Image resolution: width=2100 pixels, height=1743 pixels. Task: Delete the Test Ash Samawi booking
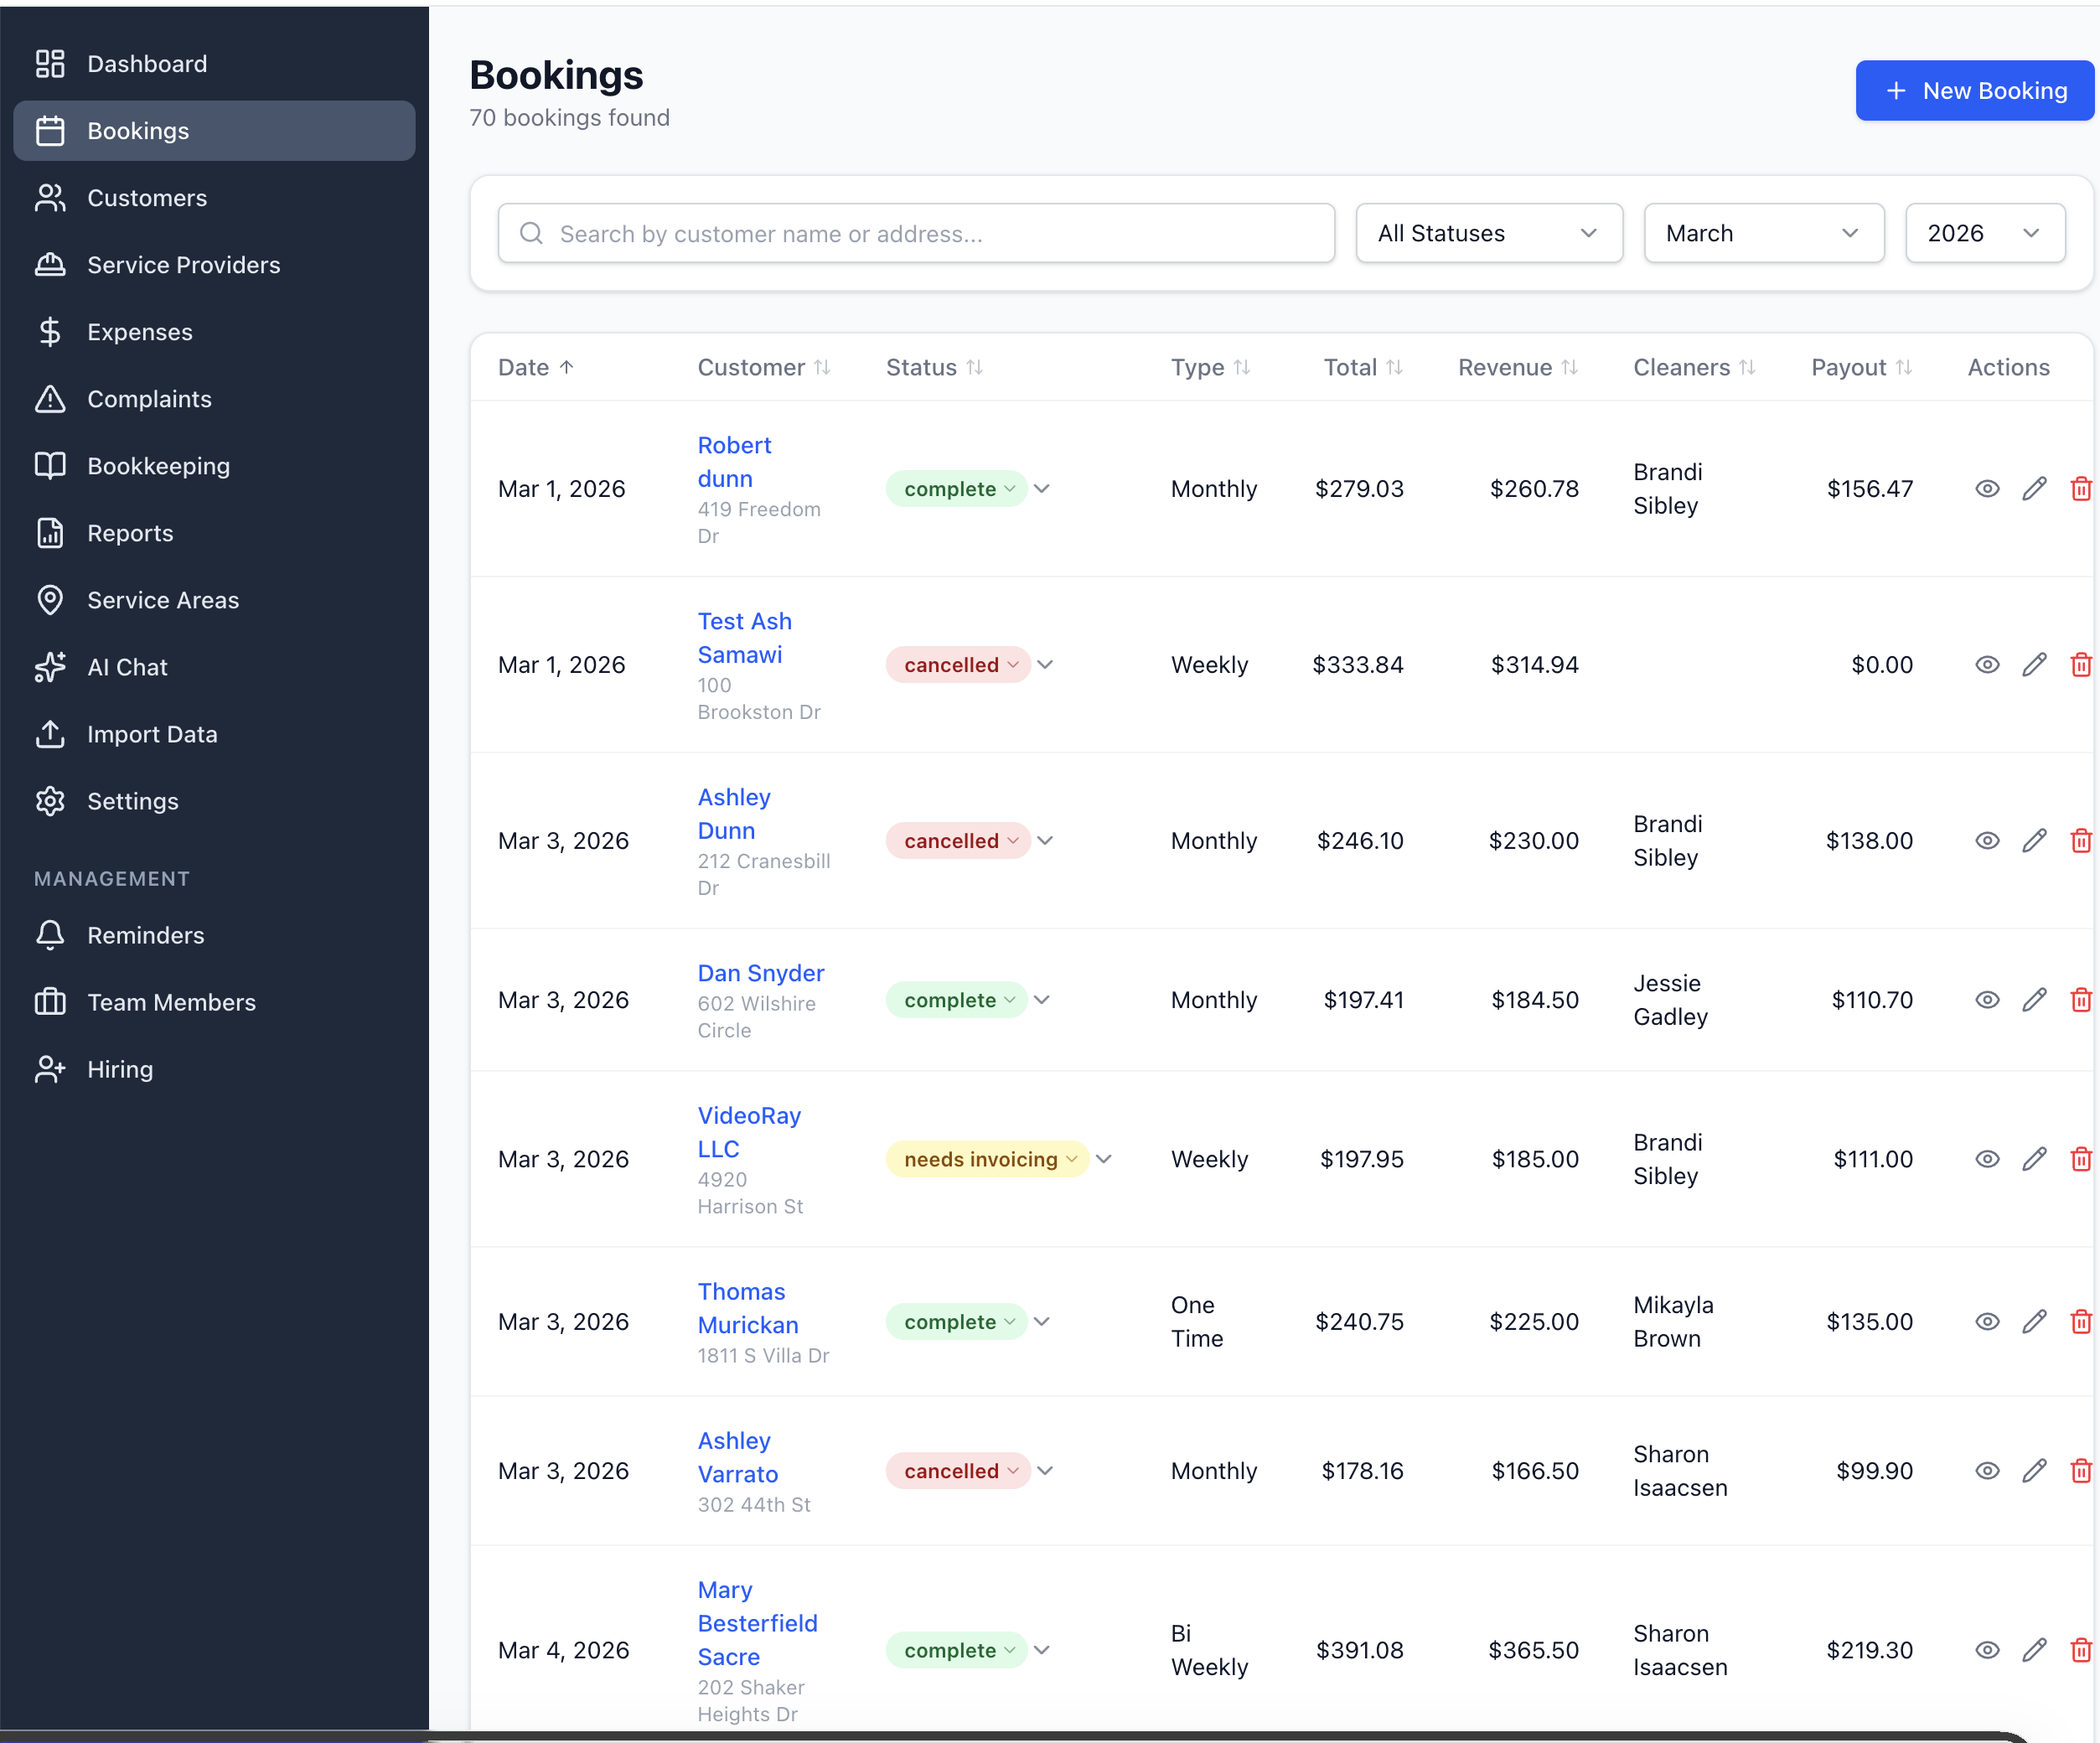[2080, 665]
